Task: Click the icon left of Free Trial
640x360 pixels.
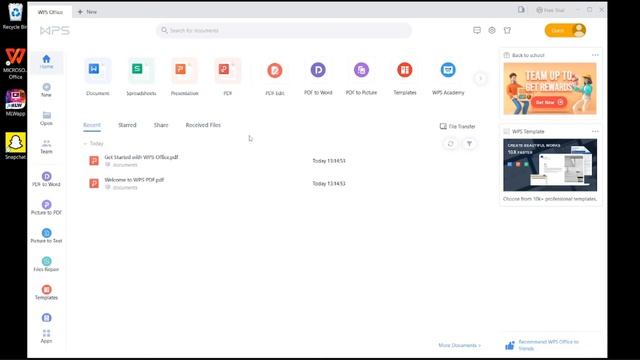Action: (521, 10)
